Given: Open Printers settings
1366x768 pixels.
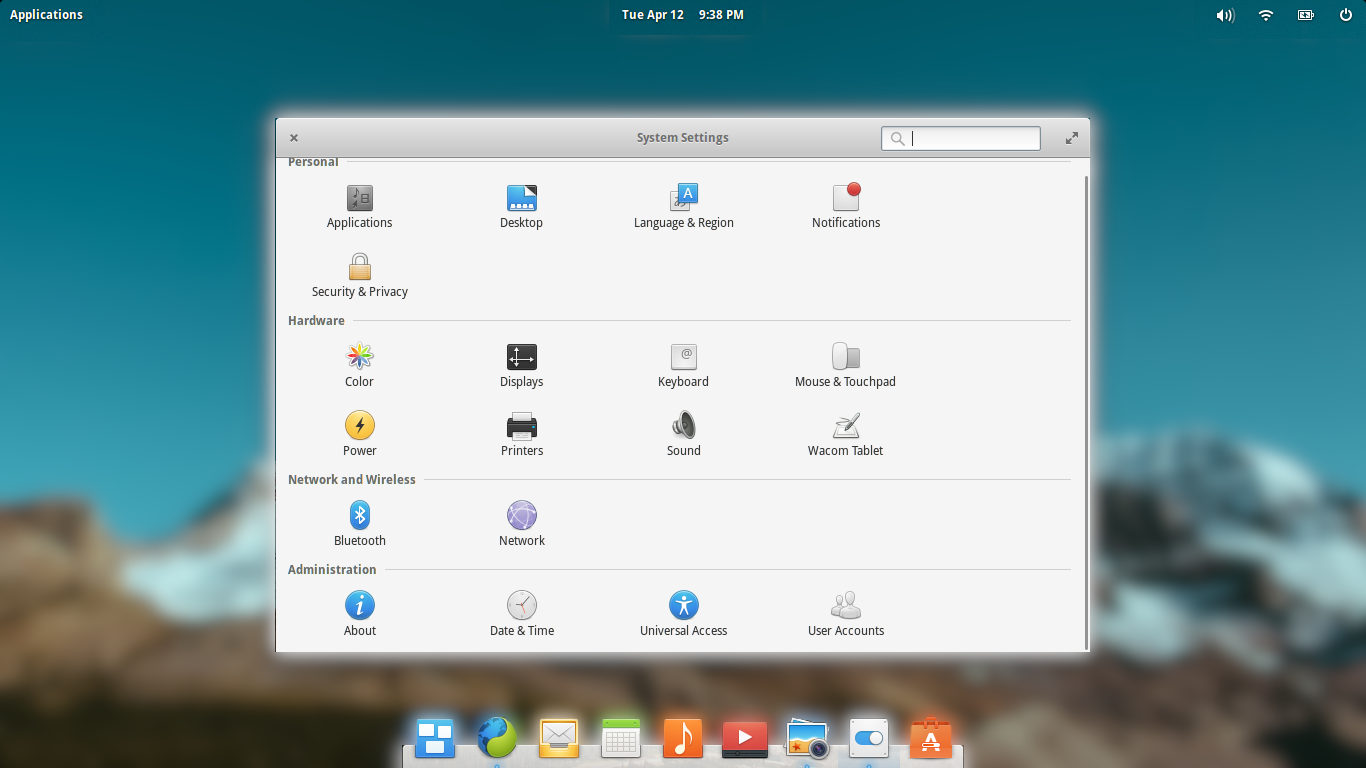Looking at the screenshot, I should point(522,435).
